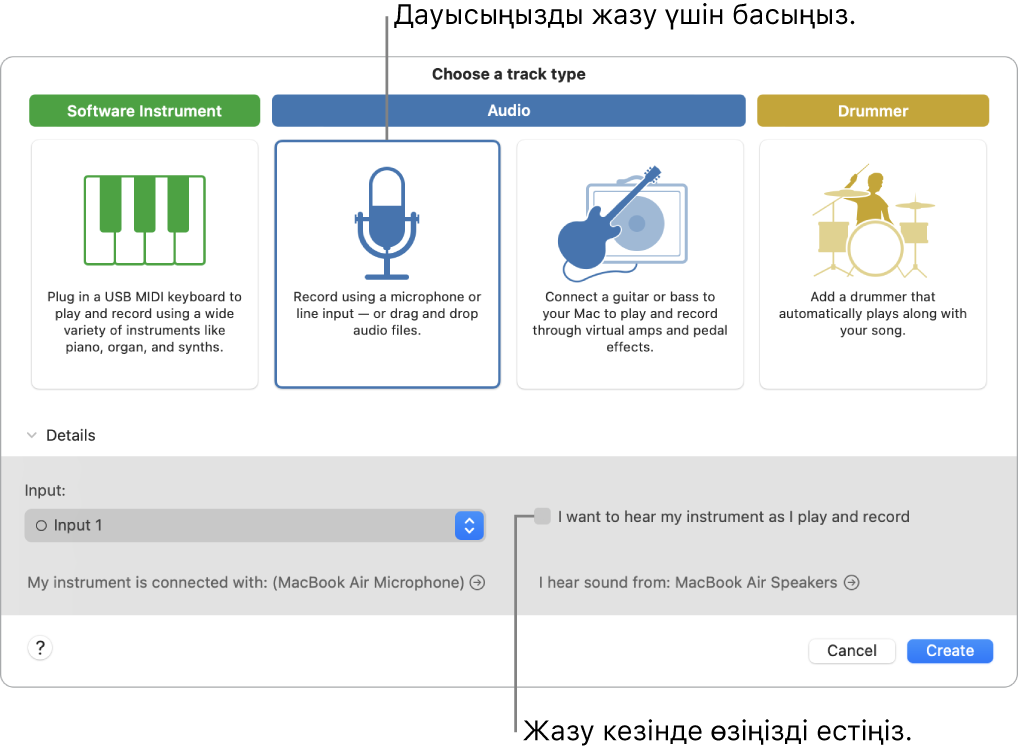Open the Input 1 dropdown menu
This screenshot has height=753, width=1019.
(x=255, y=525)
